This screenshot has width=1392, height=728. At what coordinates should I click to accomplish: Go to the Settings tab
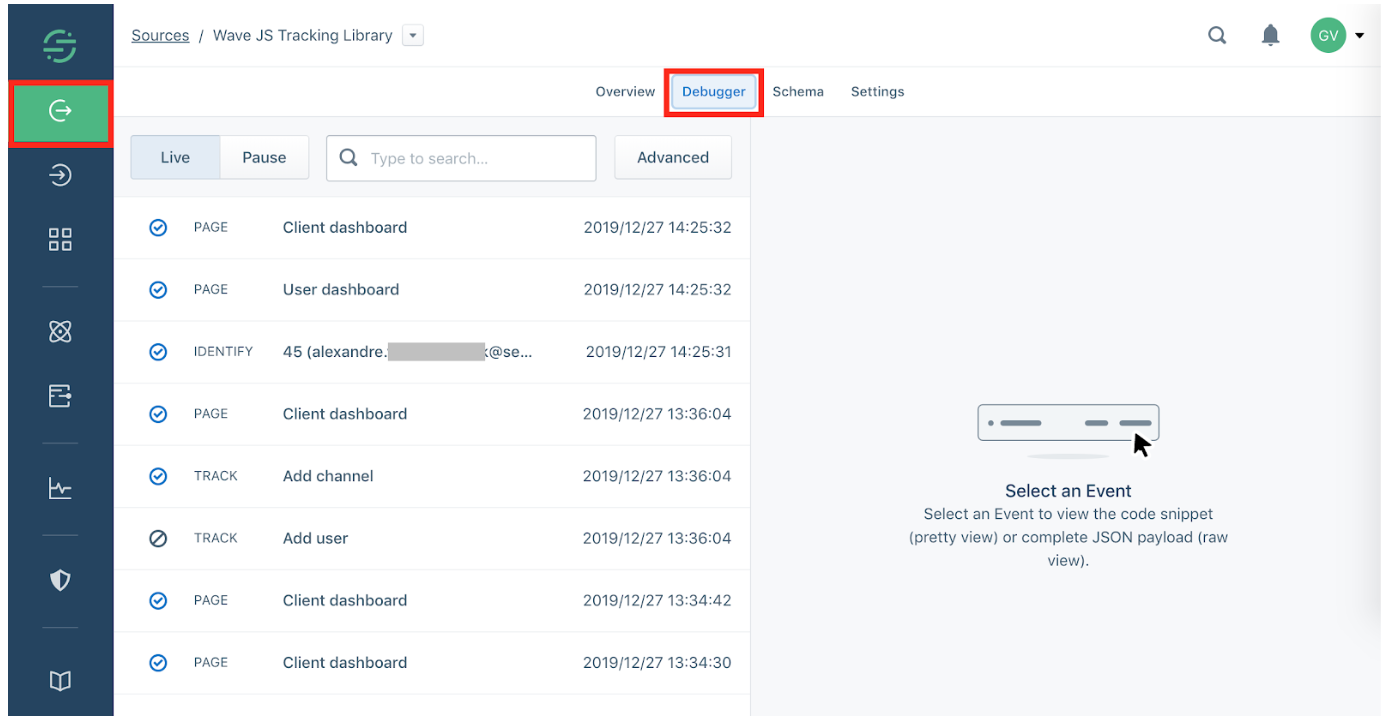(877, 92)
